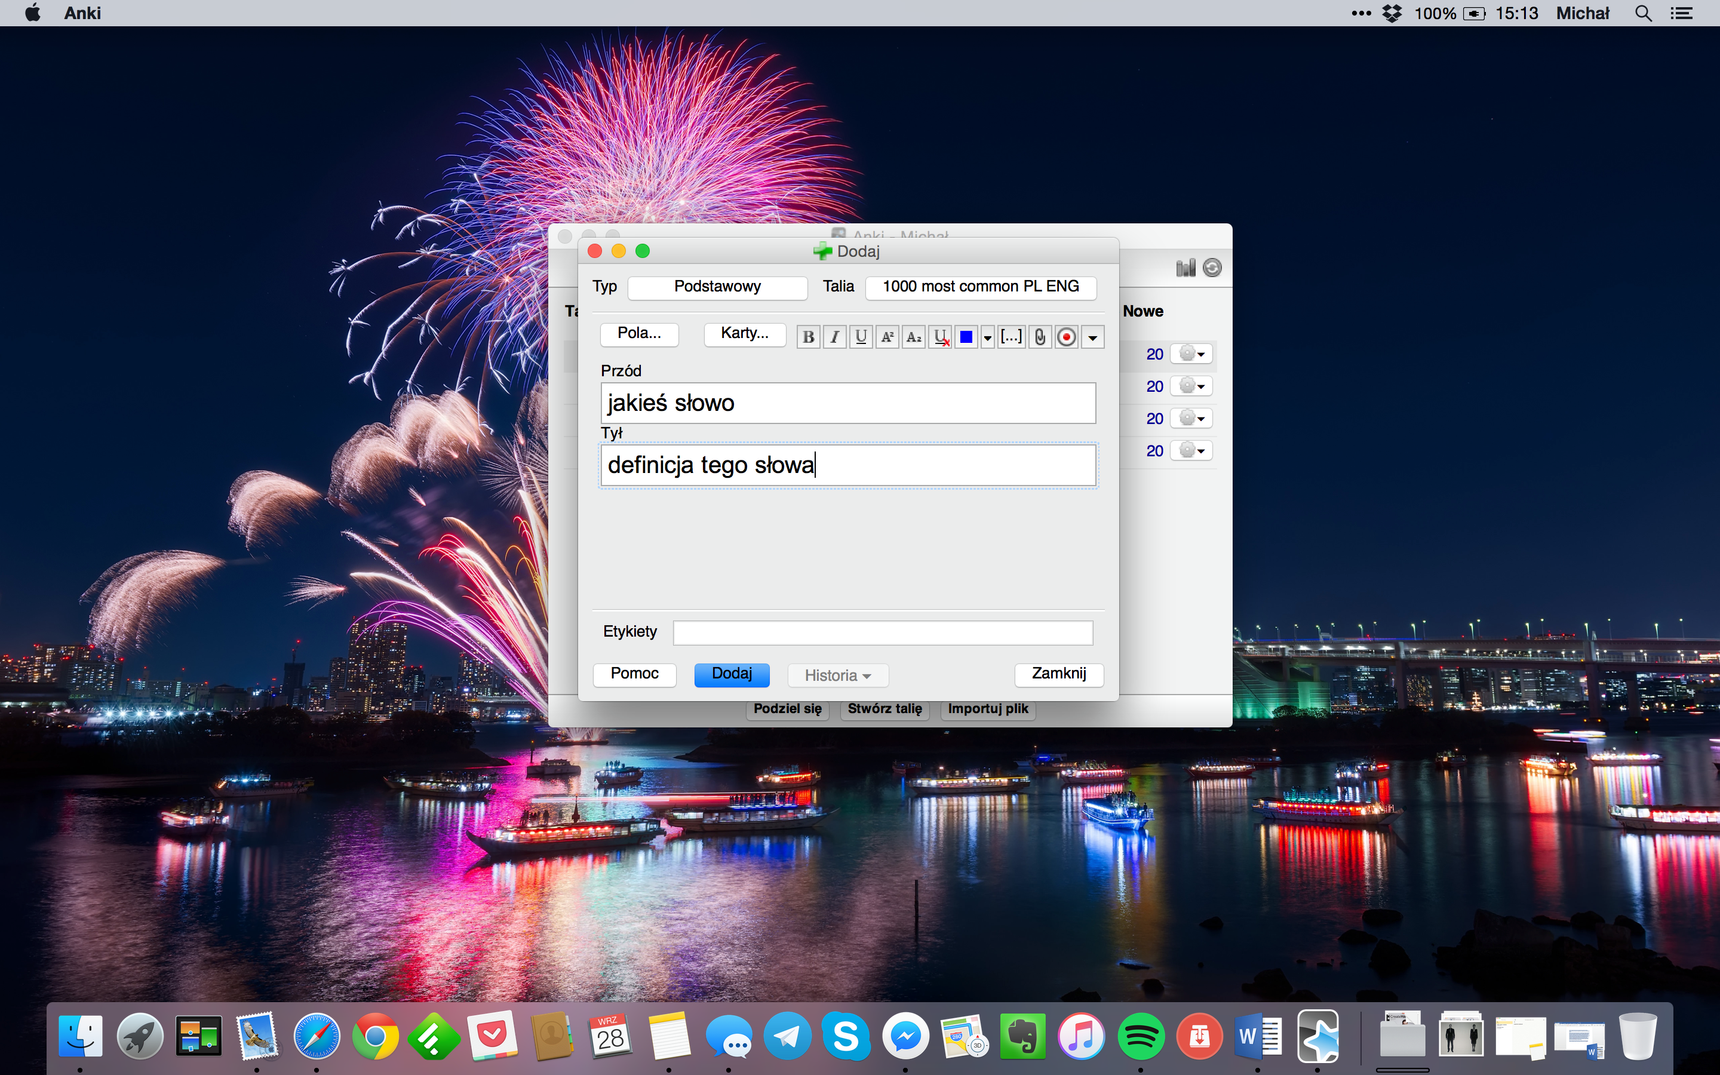Attach media with the paperclip icon

click(1040, 337)
